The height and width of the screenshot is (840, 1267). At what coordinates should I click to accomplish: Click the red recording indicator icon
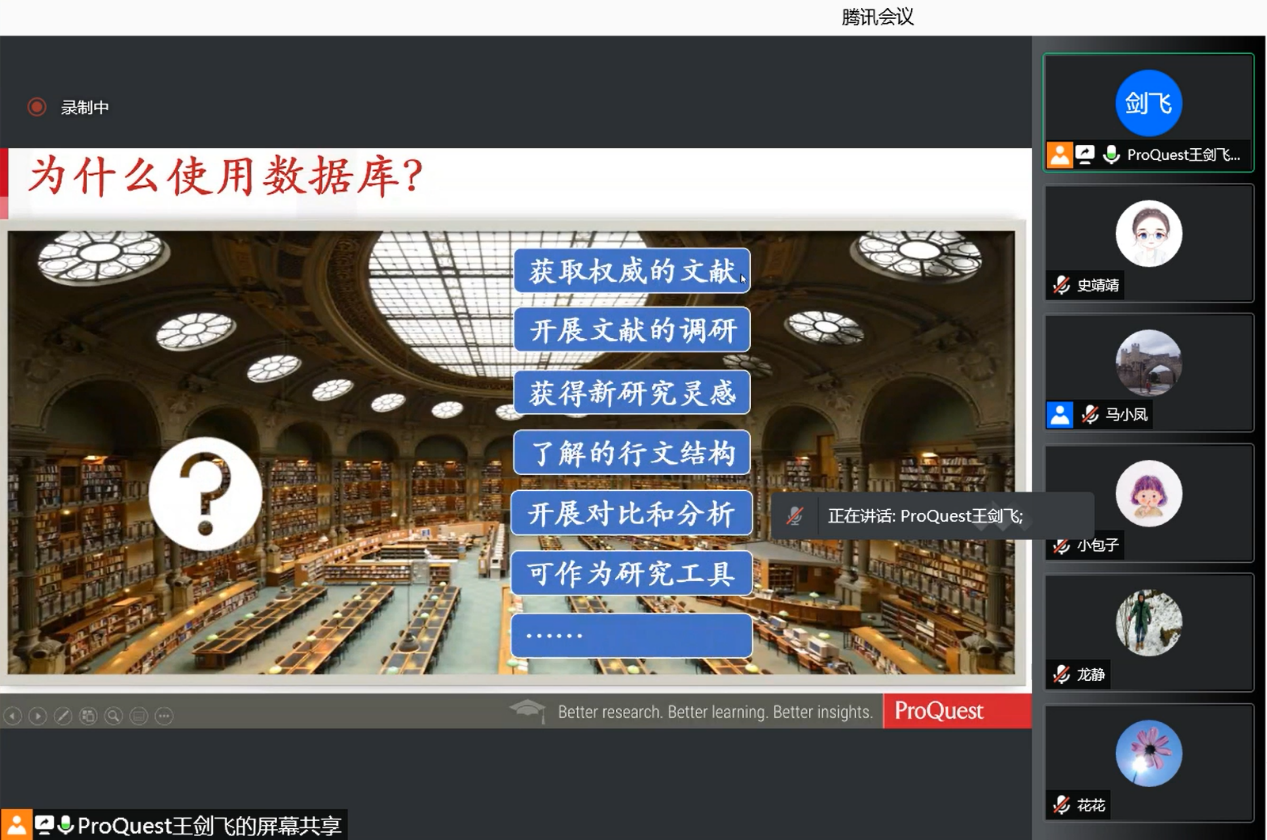pyautogui.click(x=37, y=107)
